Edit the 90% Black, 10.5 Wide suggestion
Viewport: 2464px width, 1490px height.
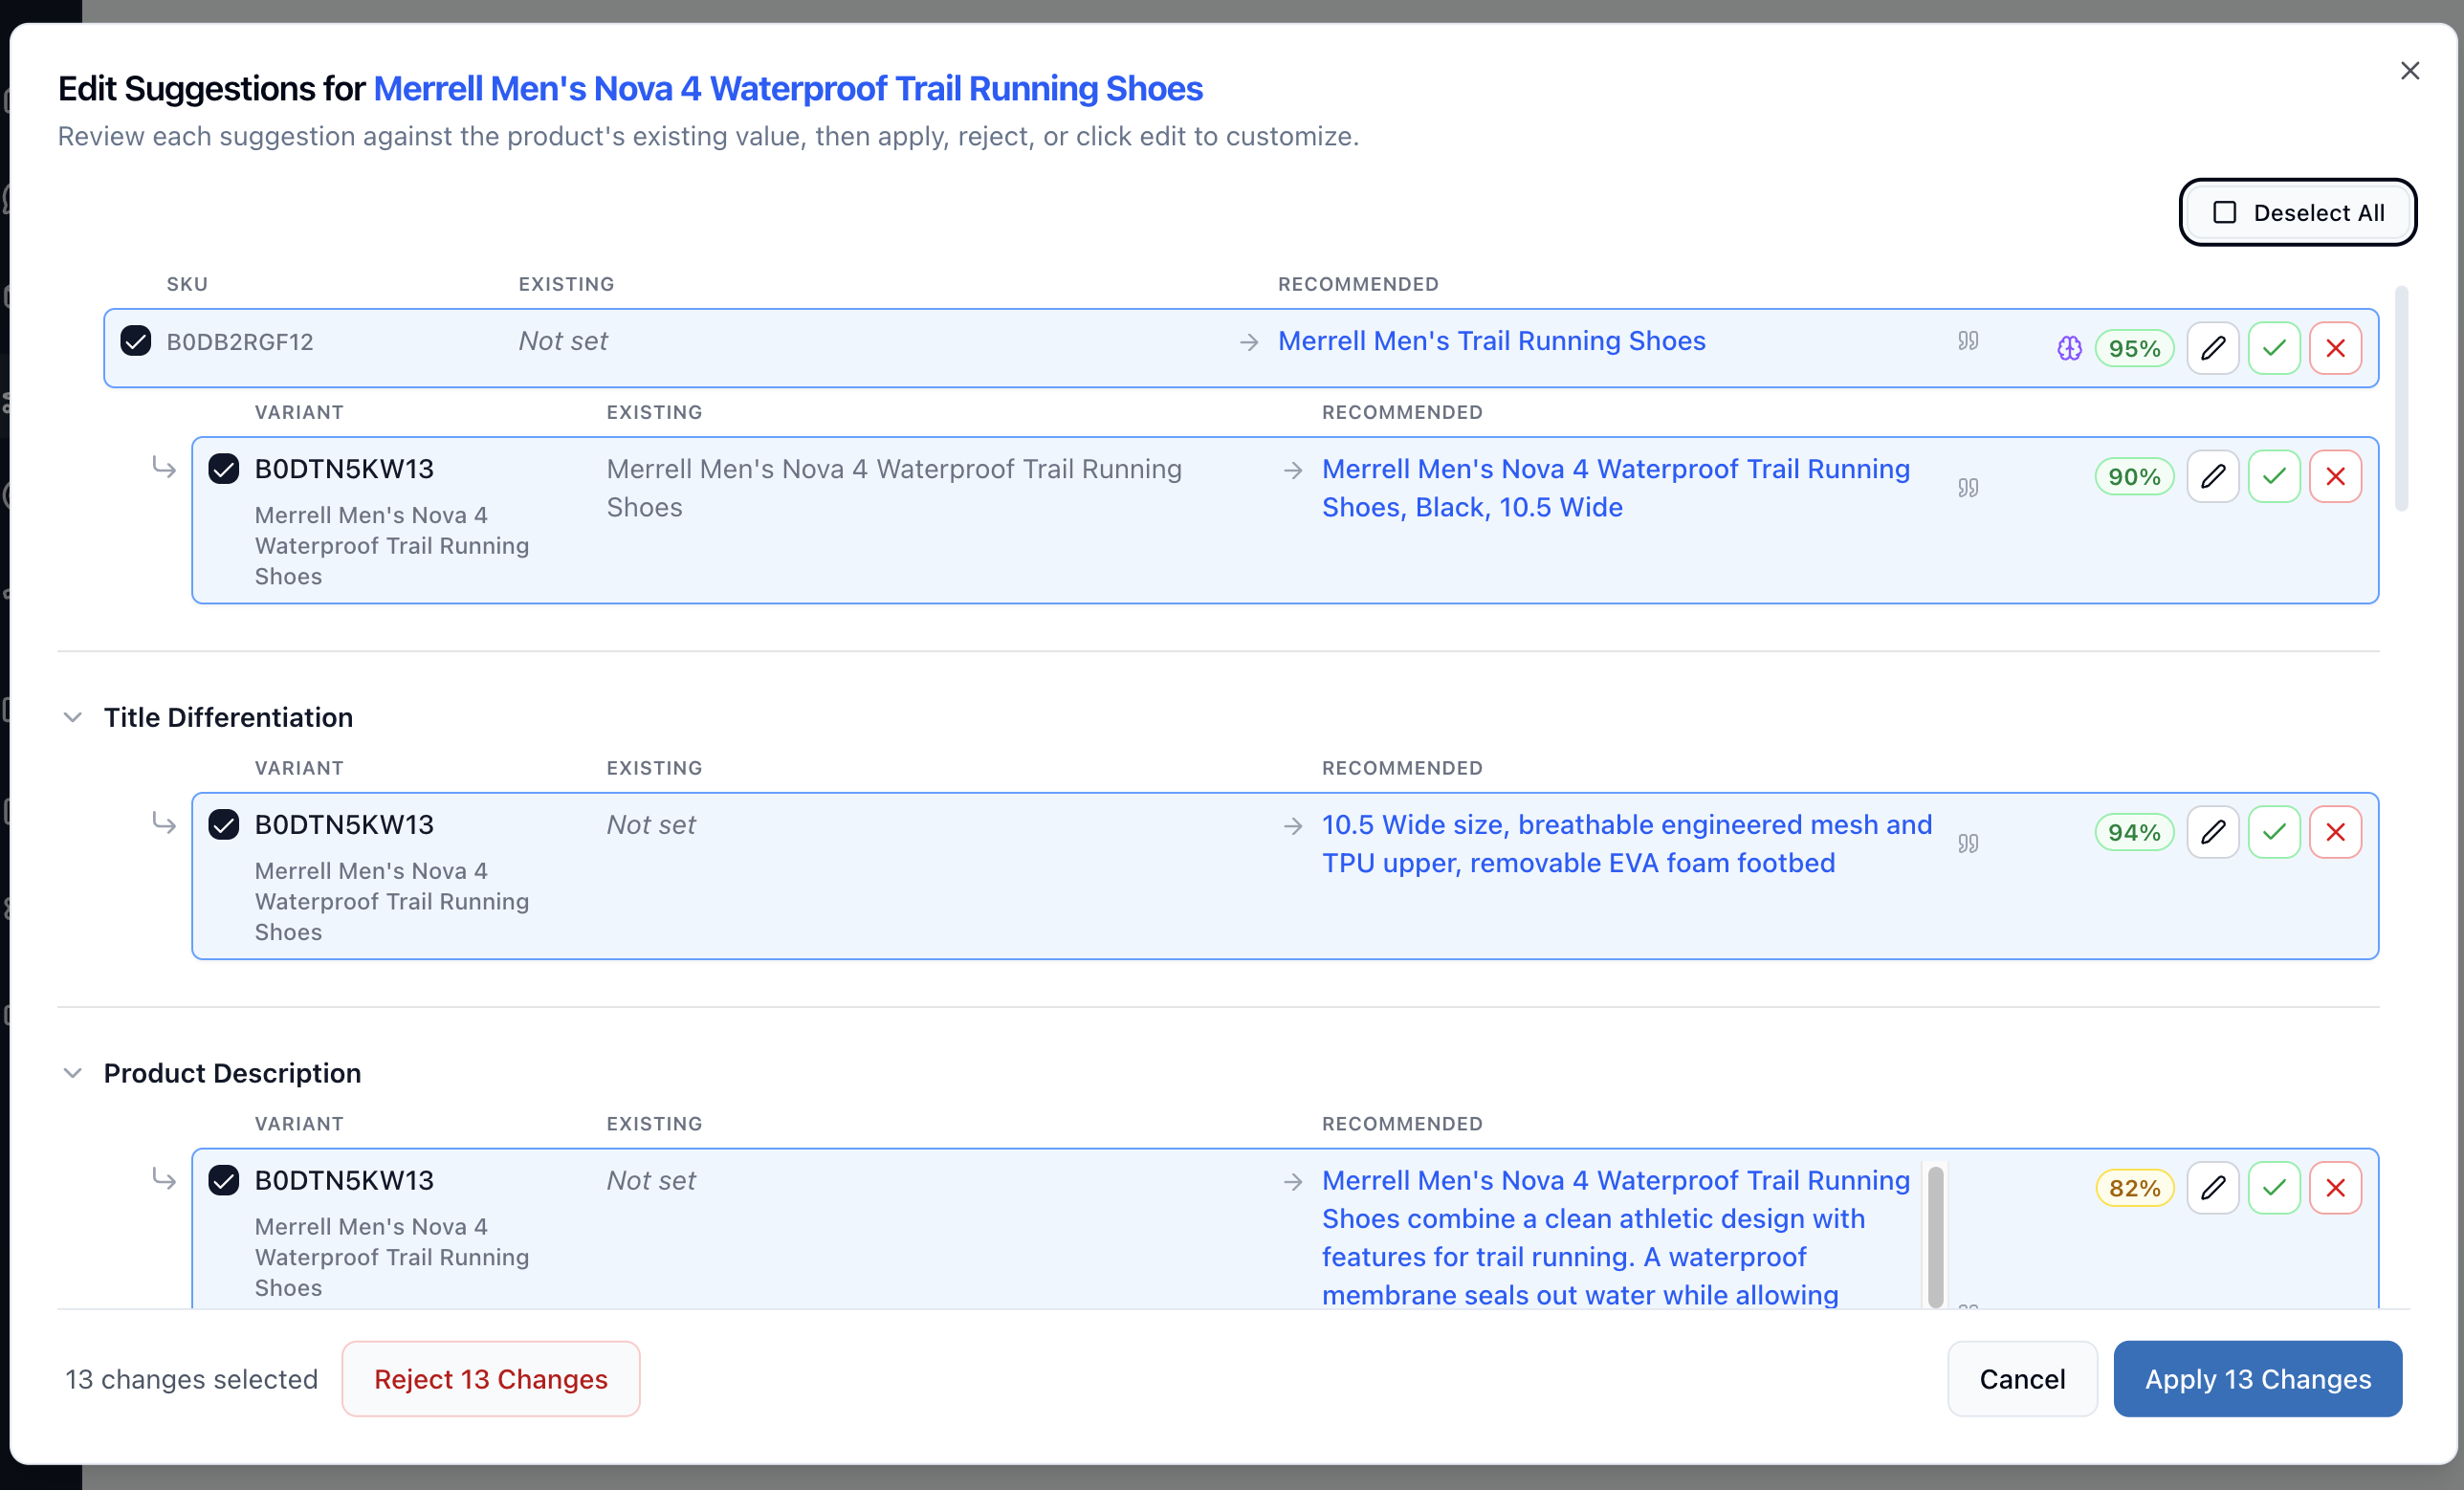pos(2212,476)
